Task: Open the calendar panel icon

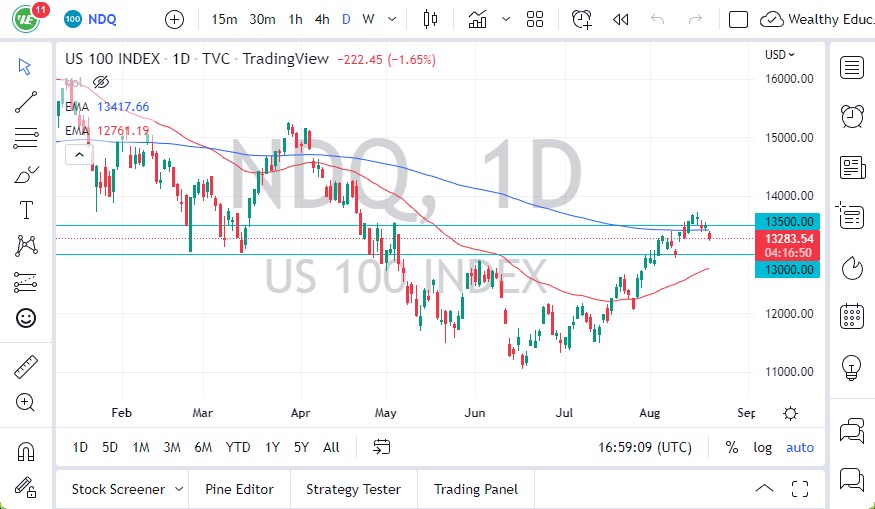Action: pyautogui.click(x=852, y=316)
